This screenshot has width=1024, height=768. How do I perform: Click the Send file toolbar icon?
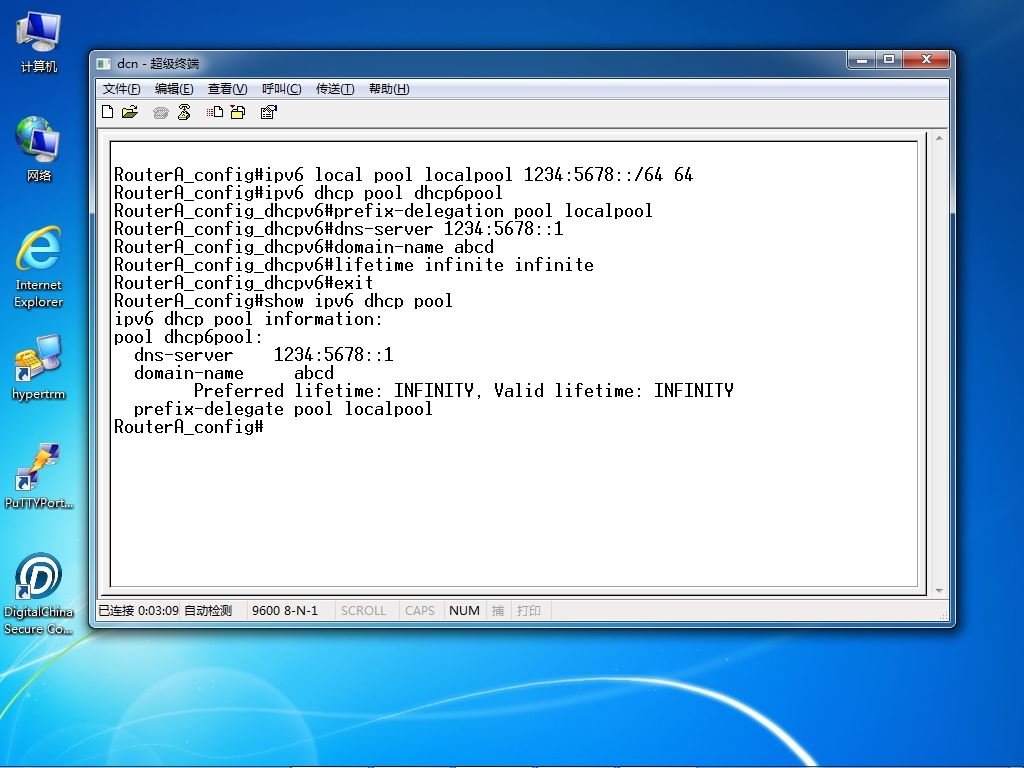click(215, 112)
